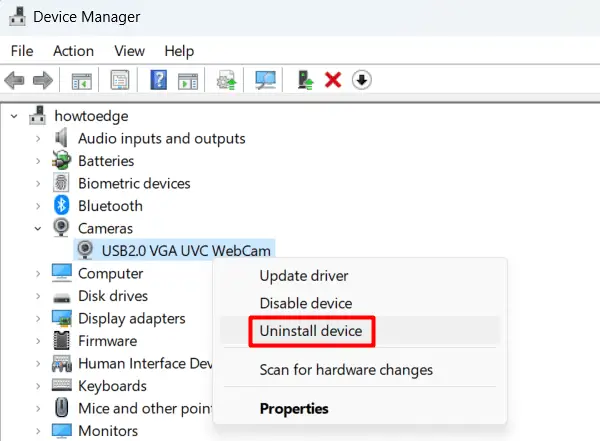Expand the Computer chevron
The height and width of the screenshot is (441, 600).
pyautogui.click(x=38, y=273)
